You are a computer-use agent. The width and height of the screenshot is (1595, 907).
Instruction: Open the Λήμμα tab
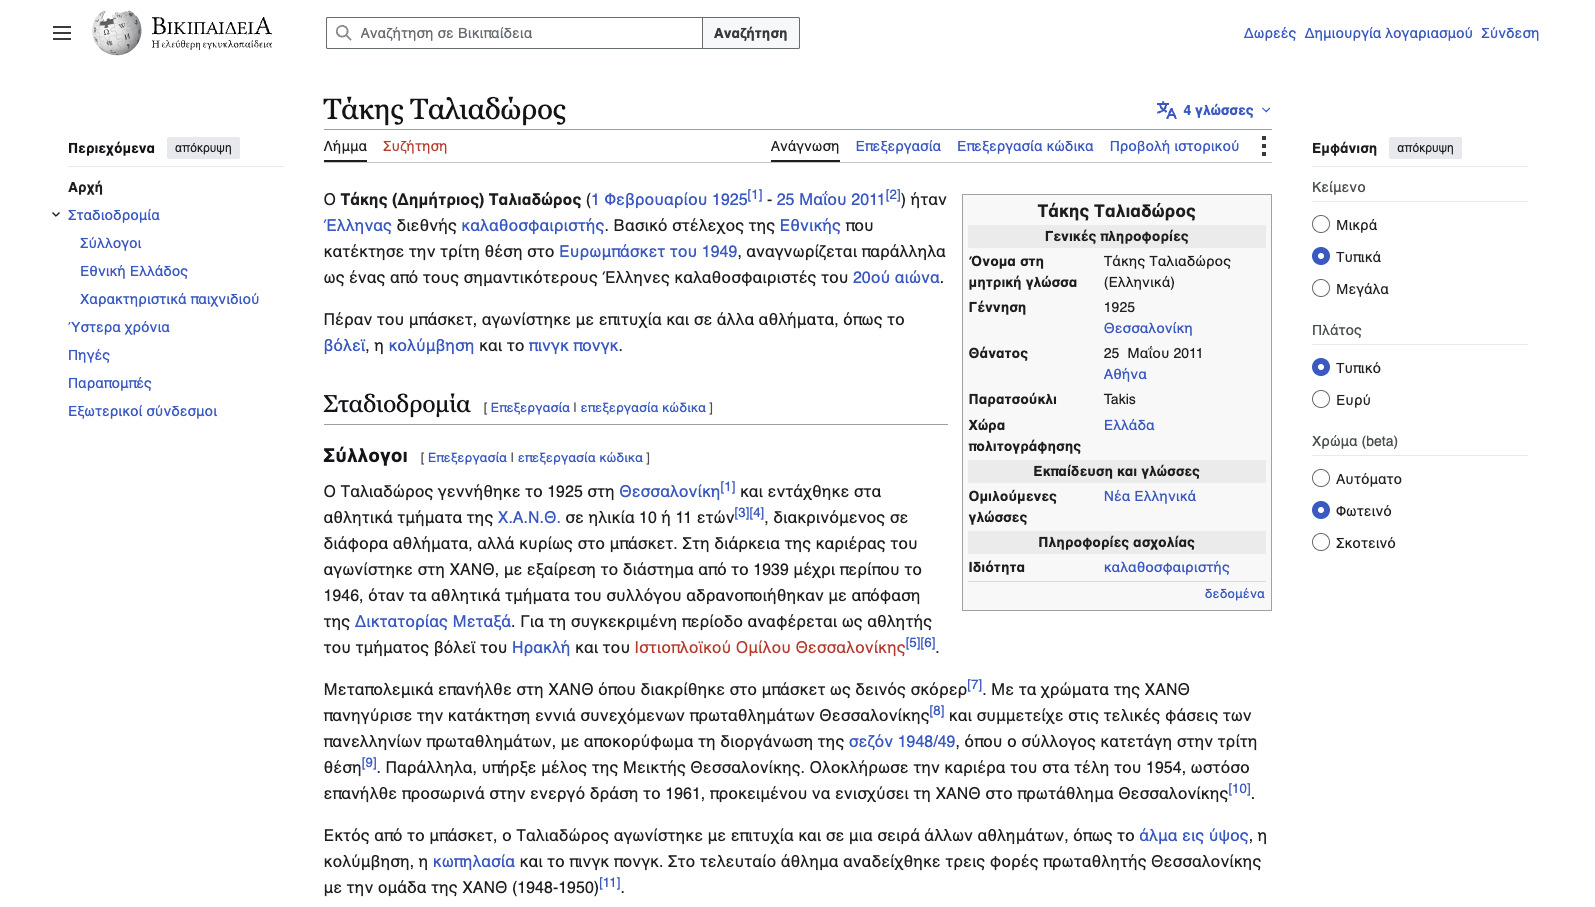[345, 146]
